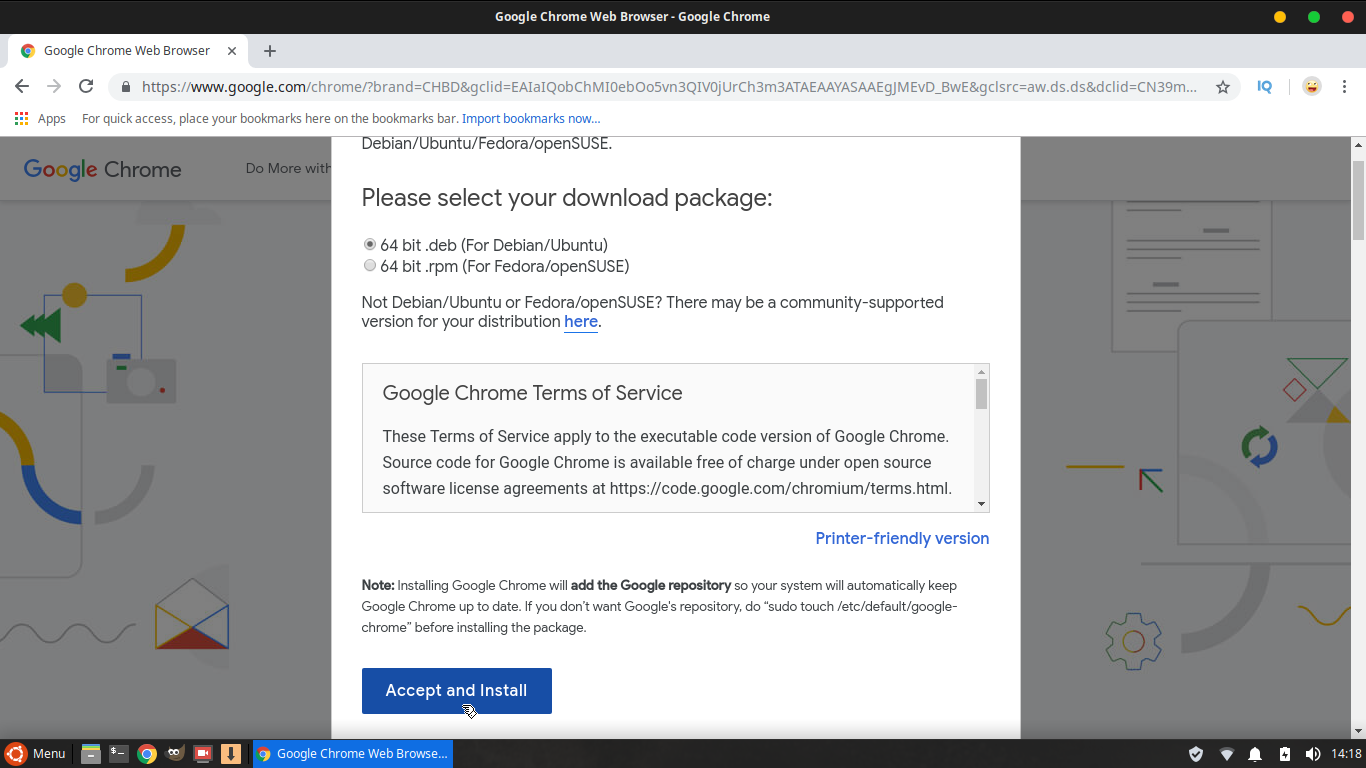Open a new browser tab
This screenshot has height=768, width=1366.
(269, 51)
